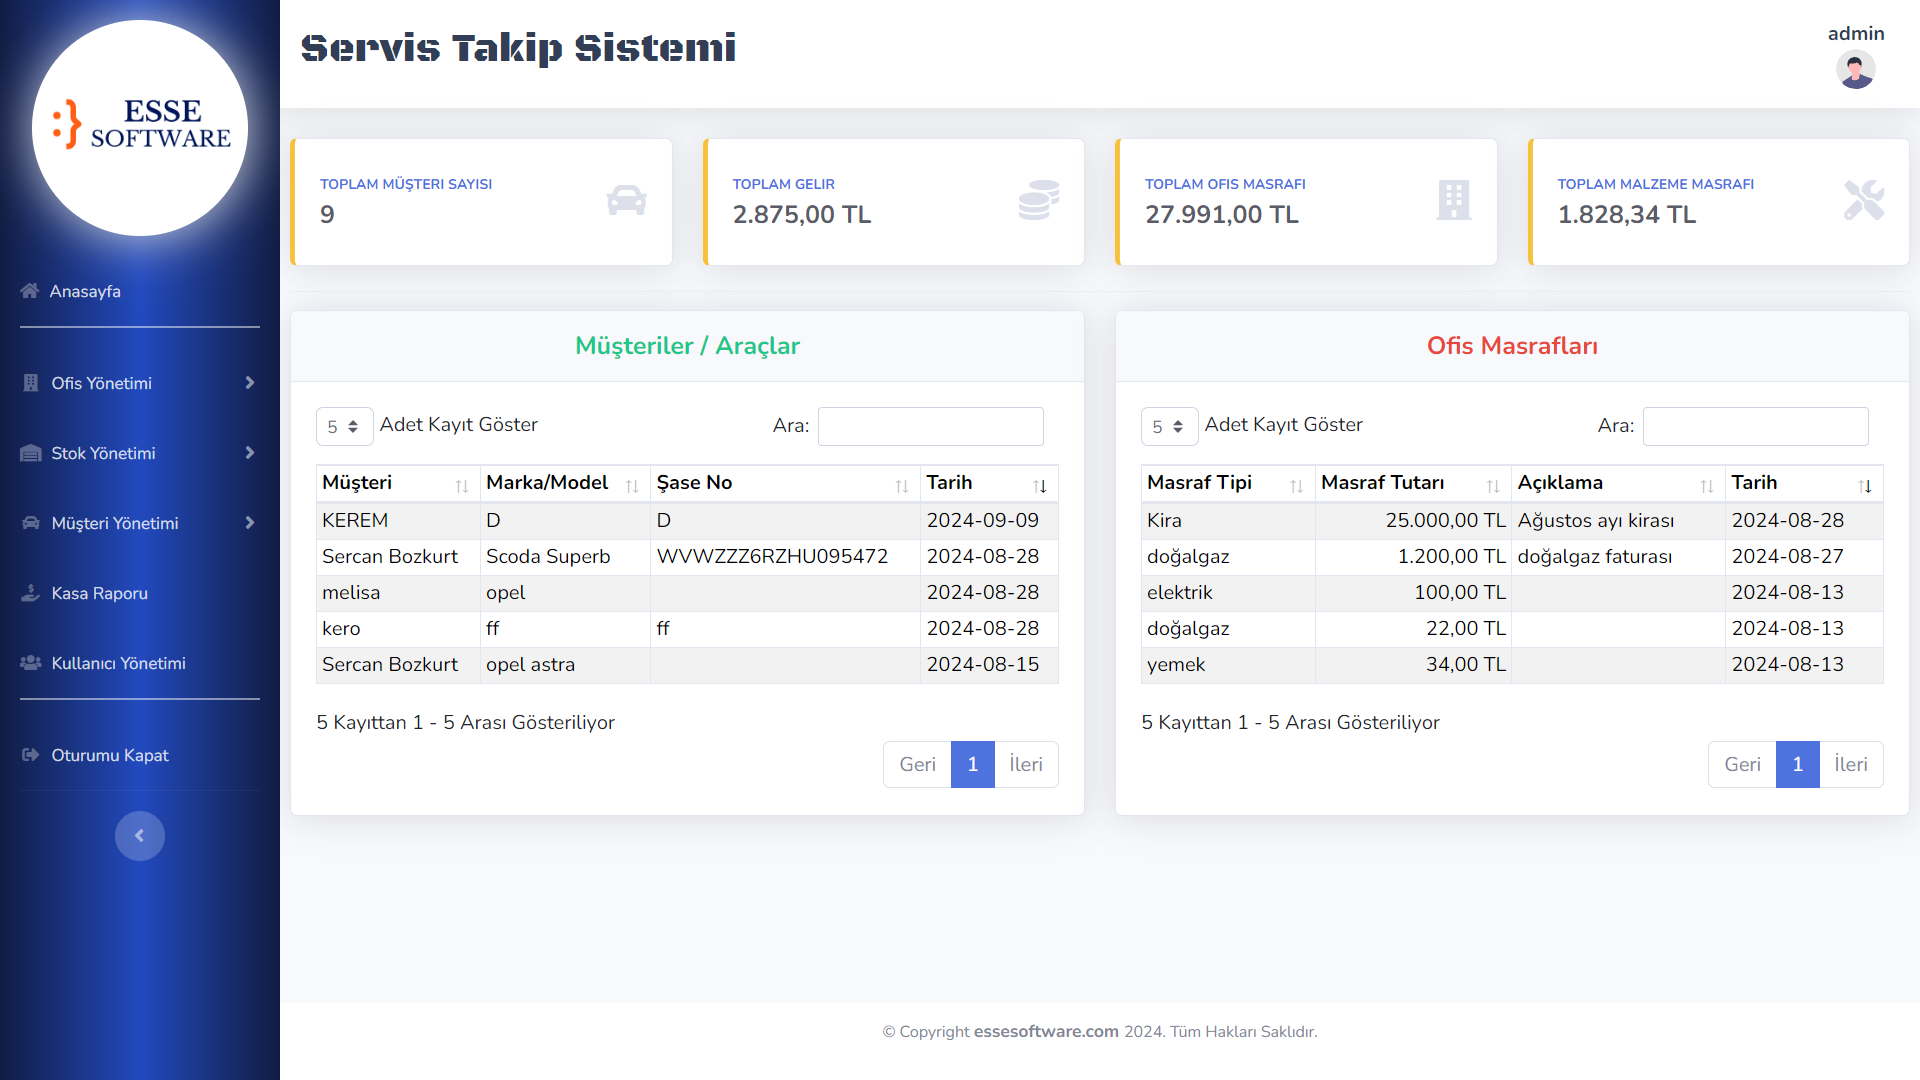1920x1080 pixels.
Task: Click Oturumu Kapat to log out
Action: [x=109, y=755]
